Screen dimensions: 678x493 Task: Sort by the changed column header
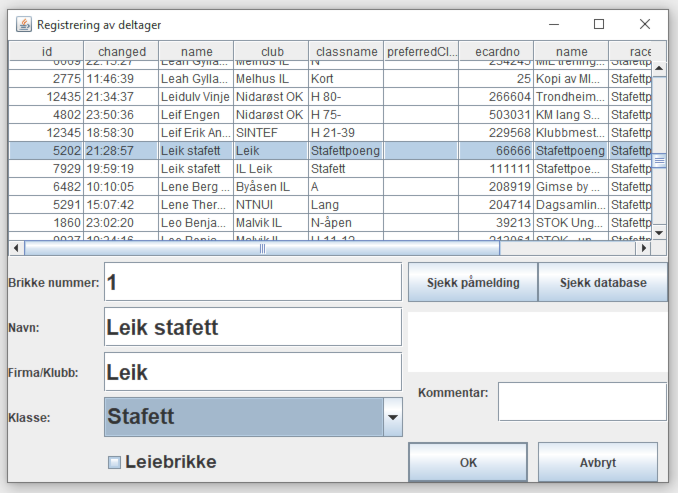pyautogui.click(x=121, y=51)
